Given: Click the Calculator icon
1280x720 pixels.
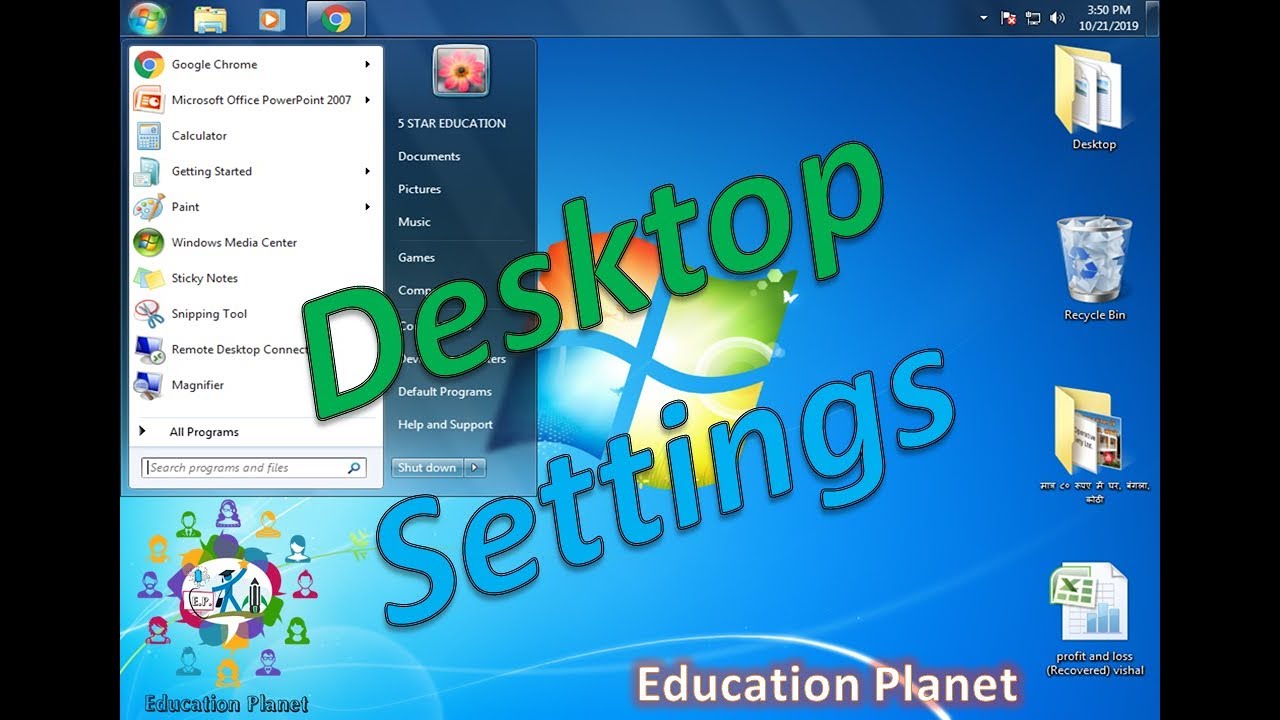Looking at the screenshot, I should coord(149,136).
